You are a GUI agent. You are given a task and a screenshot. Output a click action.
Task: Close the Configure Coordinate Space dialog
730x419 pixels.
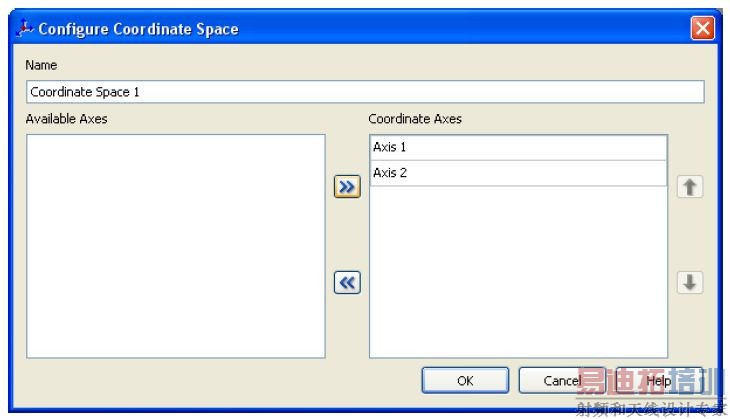[x=702, y=28]
